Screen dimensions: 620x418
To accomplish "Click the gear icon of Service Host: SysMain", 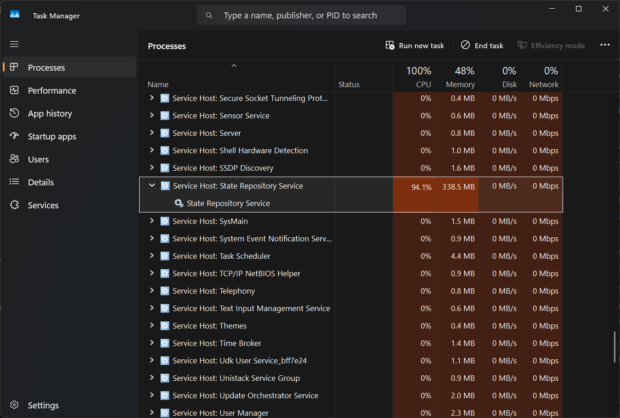I will tap(165, 221).
